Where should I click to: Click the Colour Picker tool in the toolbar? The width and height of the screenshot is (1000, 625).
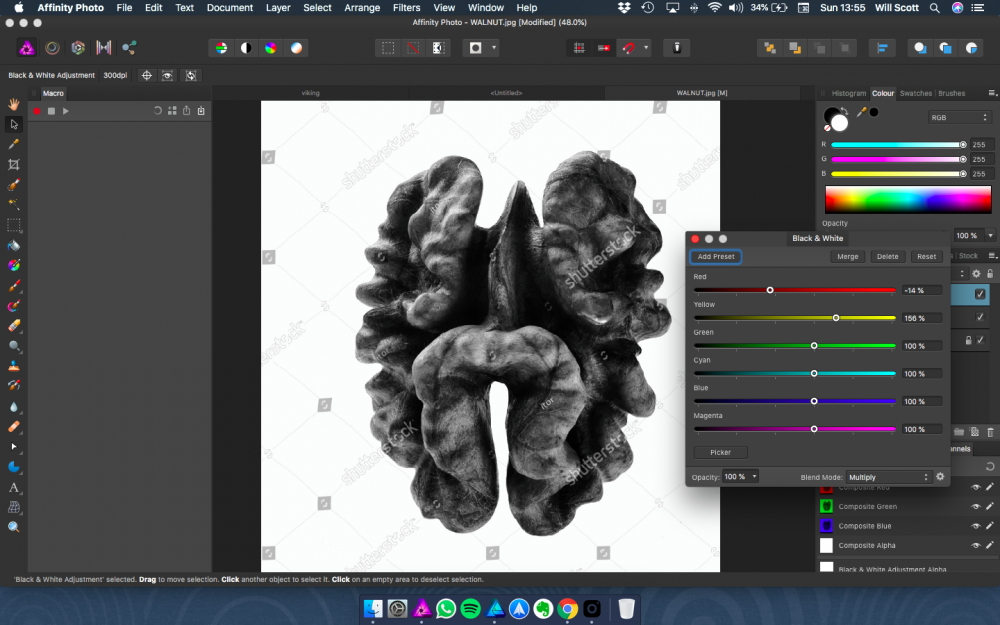pyautogui.click(x=14, y=142)
